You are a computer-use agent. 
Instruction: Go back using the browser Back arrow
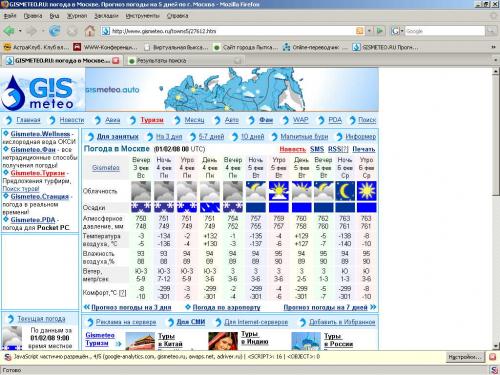(x=9, y=31)
